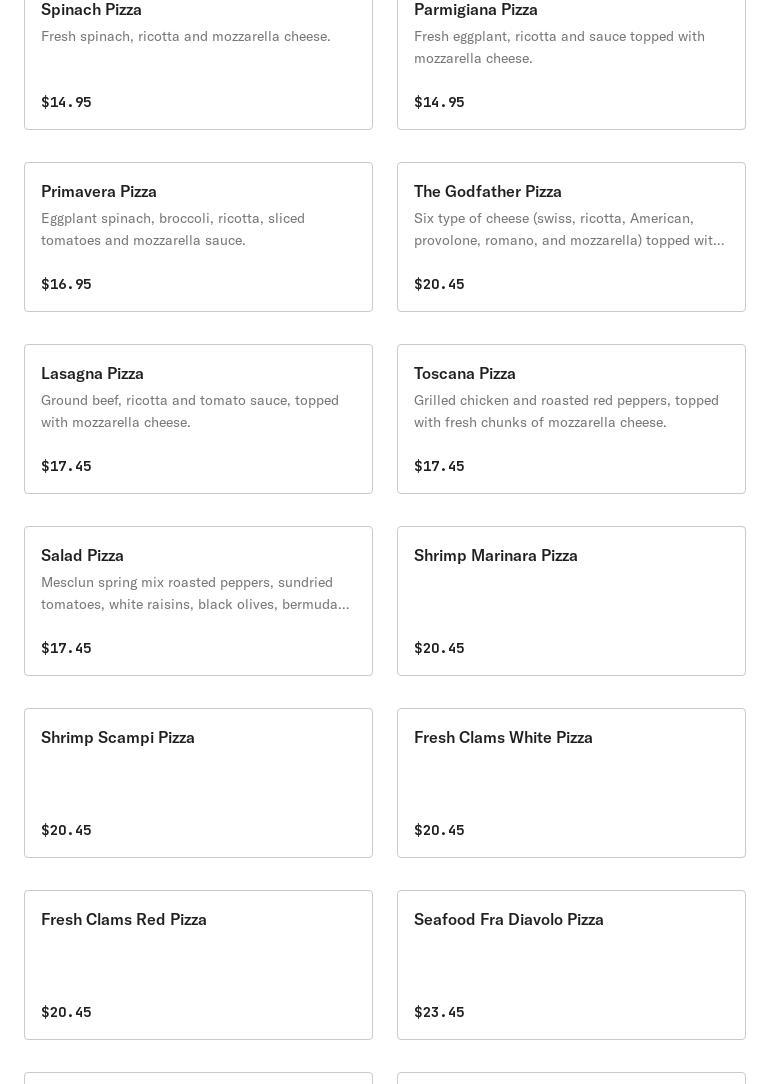Viewport: 770px width, 1084px height.
Task: Click Seafood Fra Diavolo Pizza card
Action: pyautogui.click(x=571, y=964)
